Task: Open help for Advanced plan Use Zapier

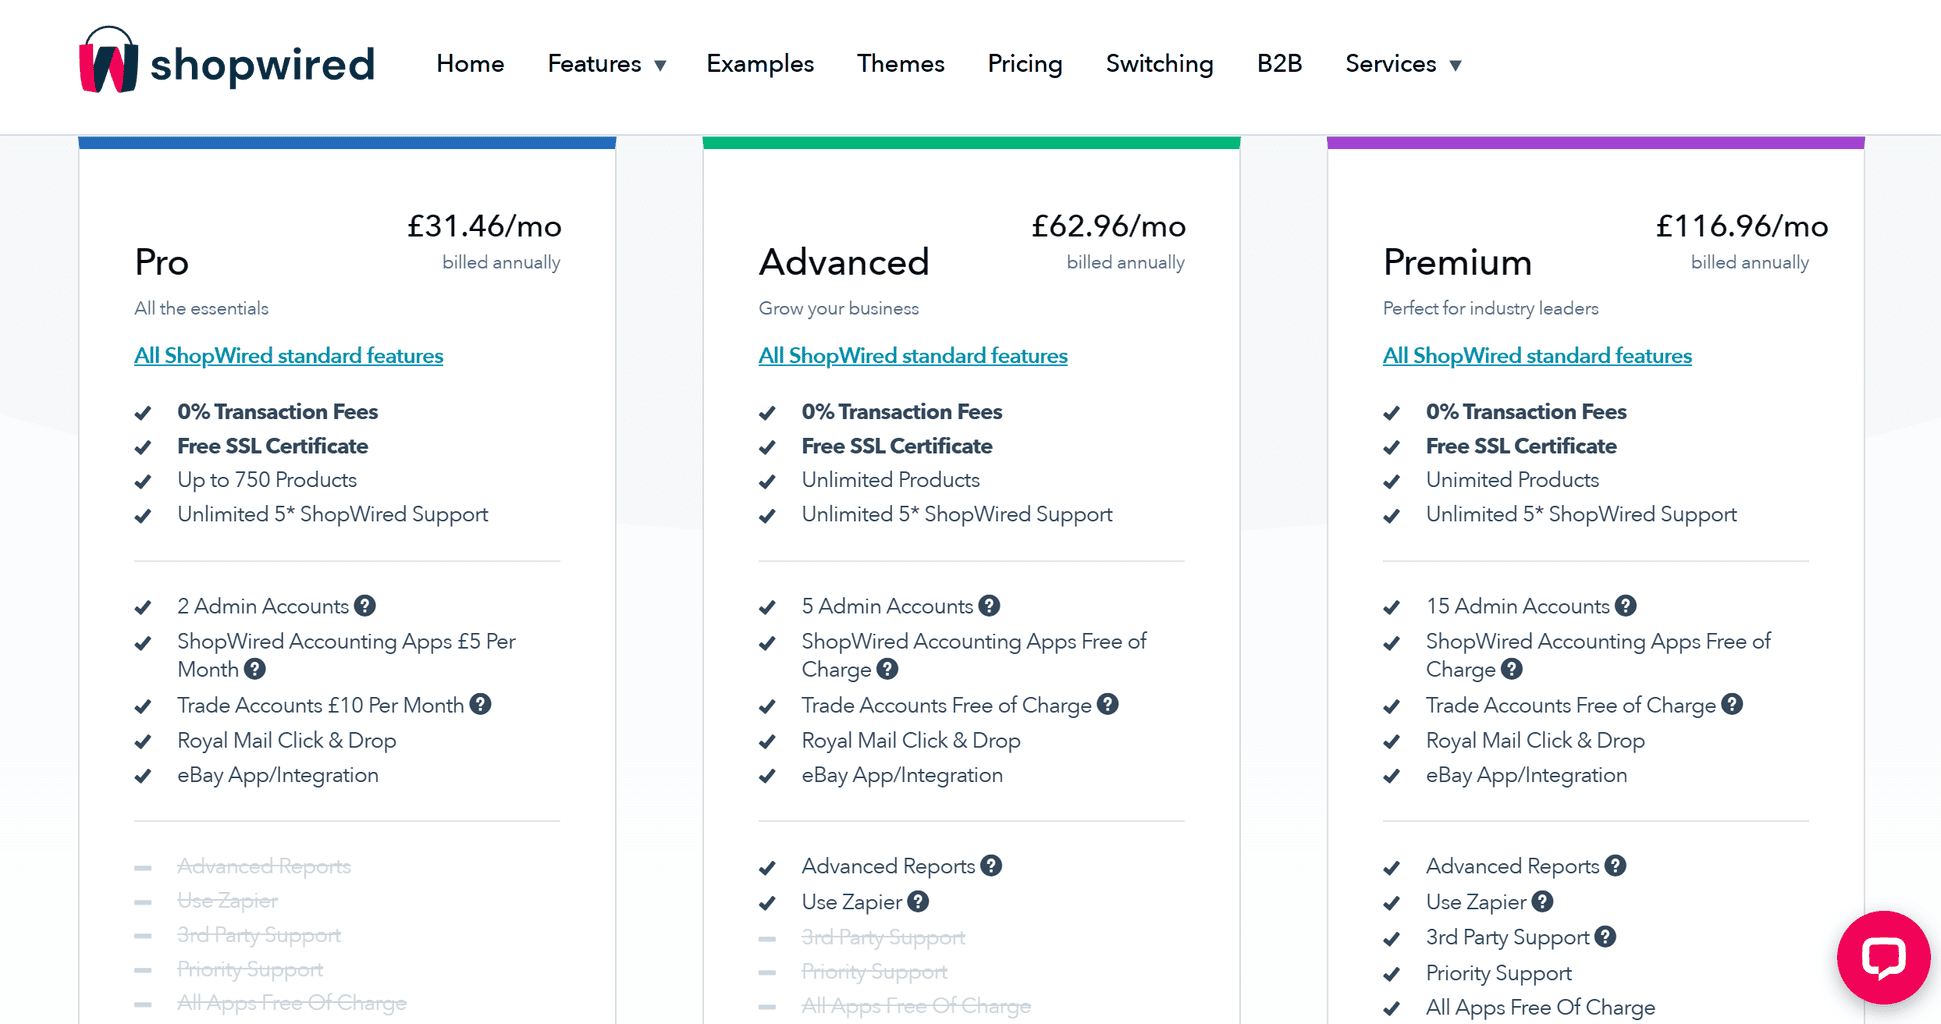Action: [918, 901]
